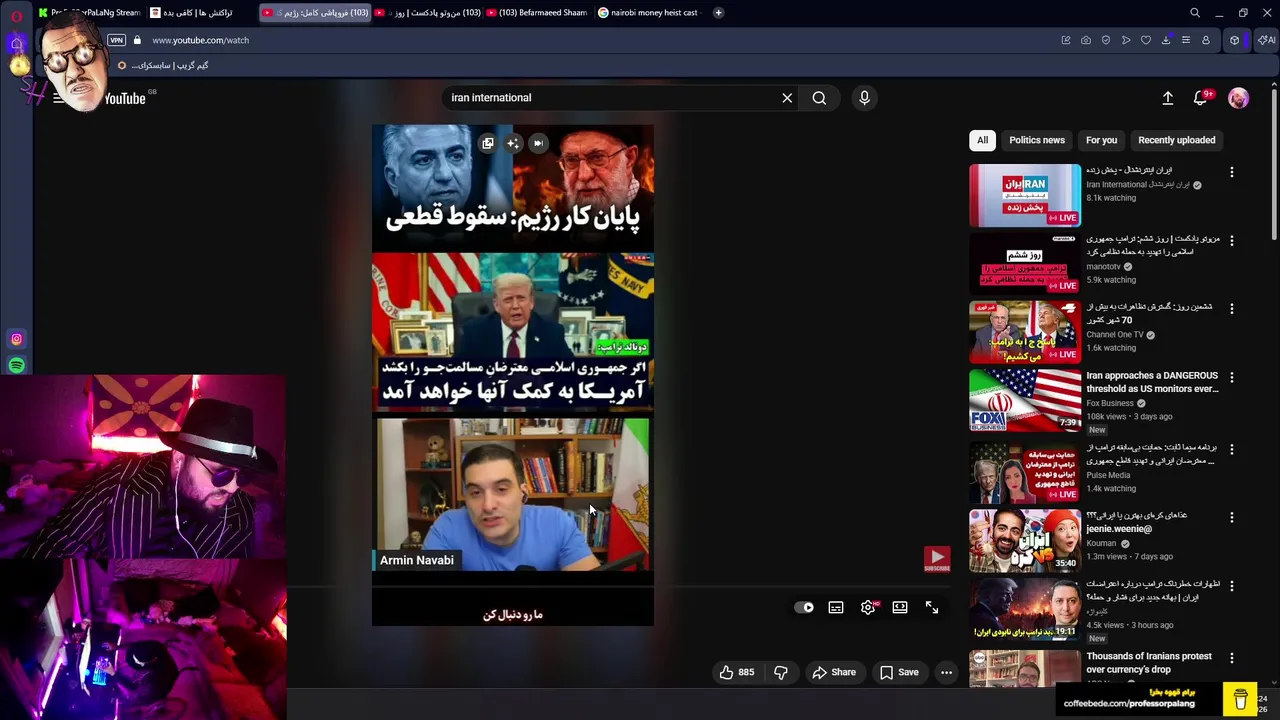1280x720 pixels.
Task: Open a new browser tab with plus
Action: tap(718, 13)
